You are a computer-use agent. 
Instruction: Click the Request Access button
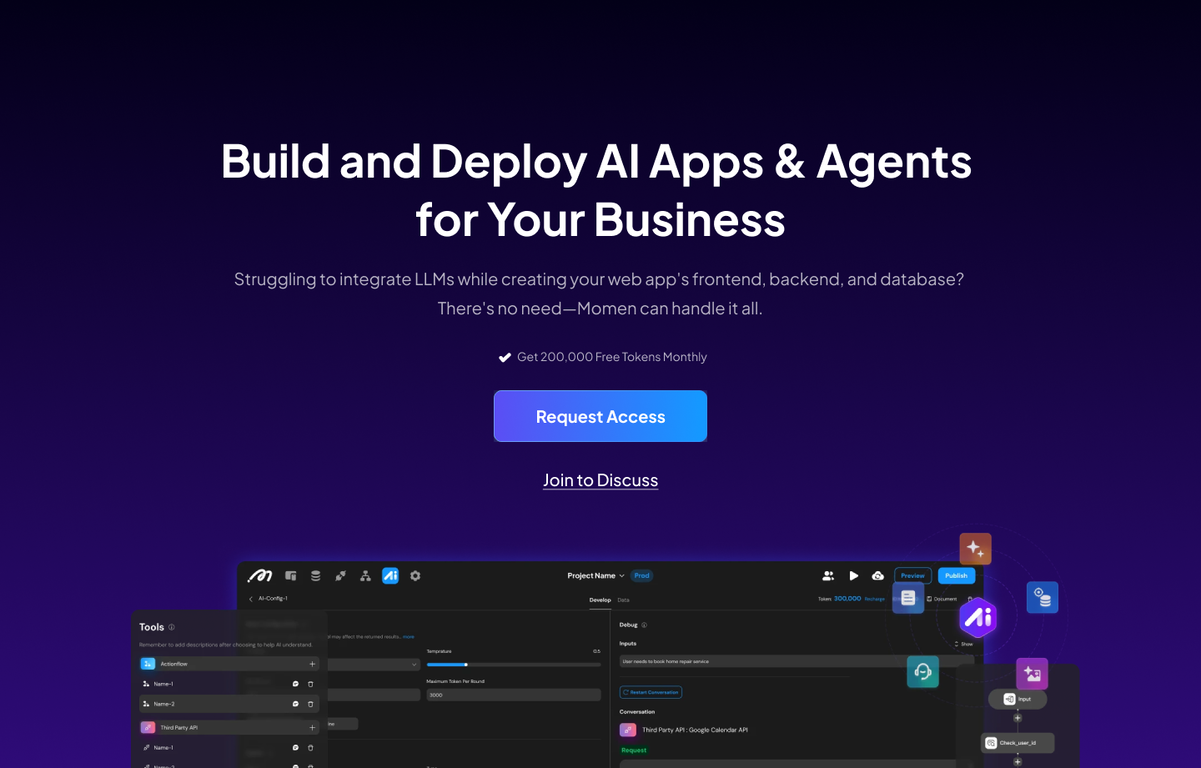[x=600, y=416]
